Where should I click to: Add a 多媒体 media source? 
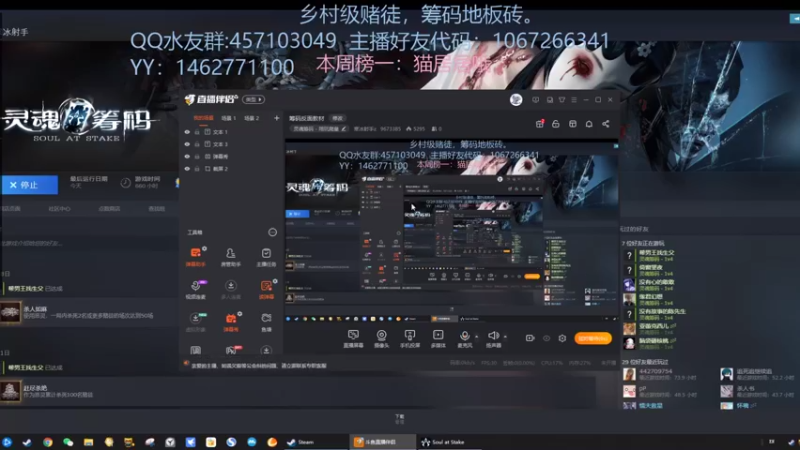(x=438, y=339)
